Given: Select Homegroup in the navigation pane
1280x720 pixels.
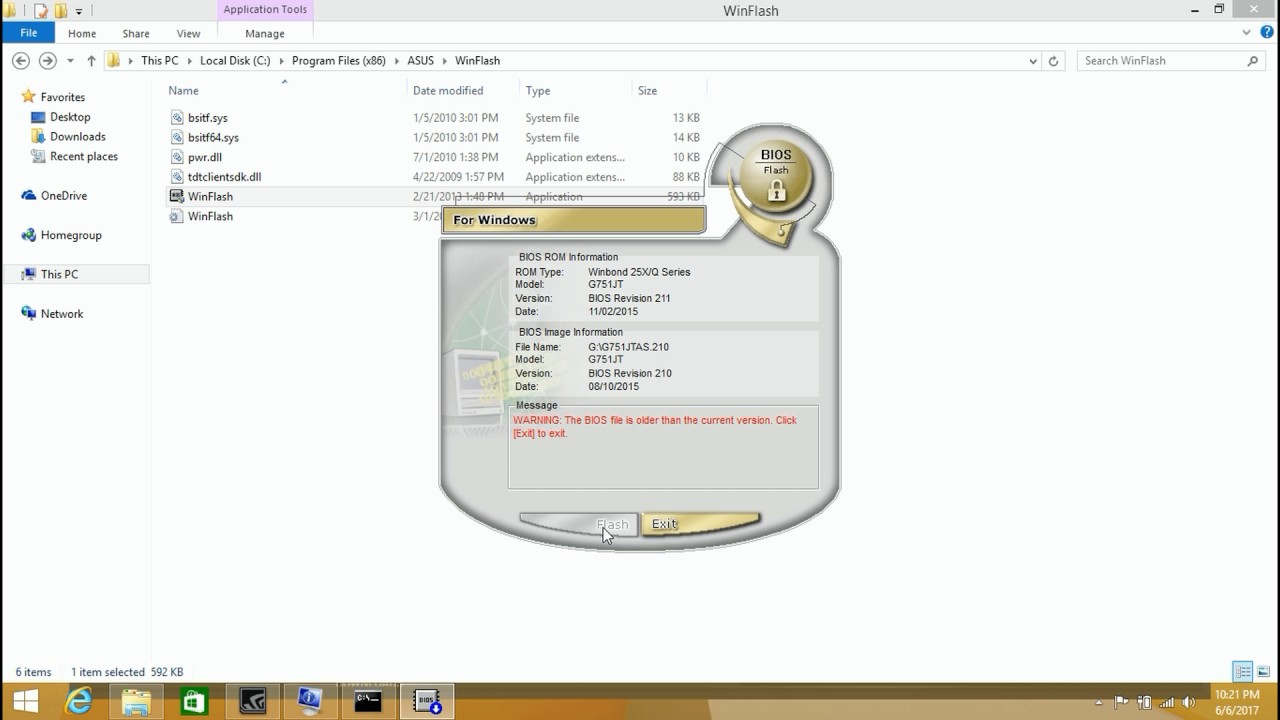Looking at the screenshot, I should (71, 235).
